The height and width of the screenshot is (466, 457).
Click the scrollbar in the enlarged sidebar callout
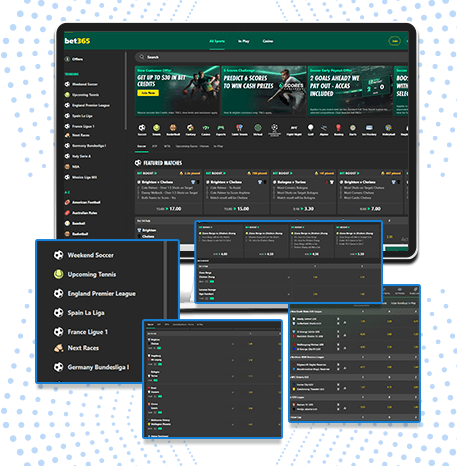pos(165,280)
